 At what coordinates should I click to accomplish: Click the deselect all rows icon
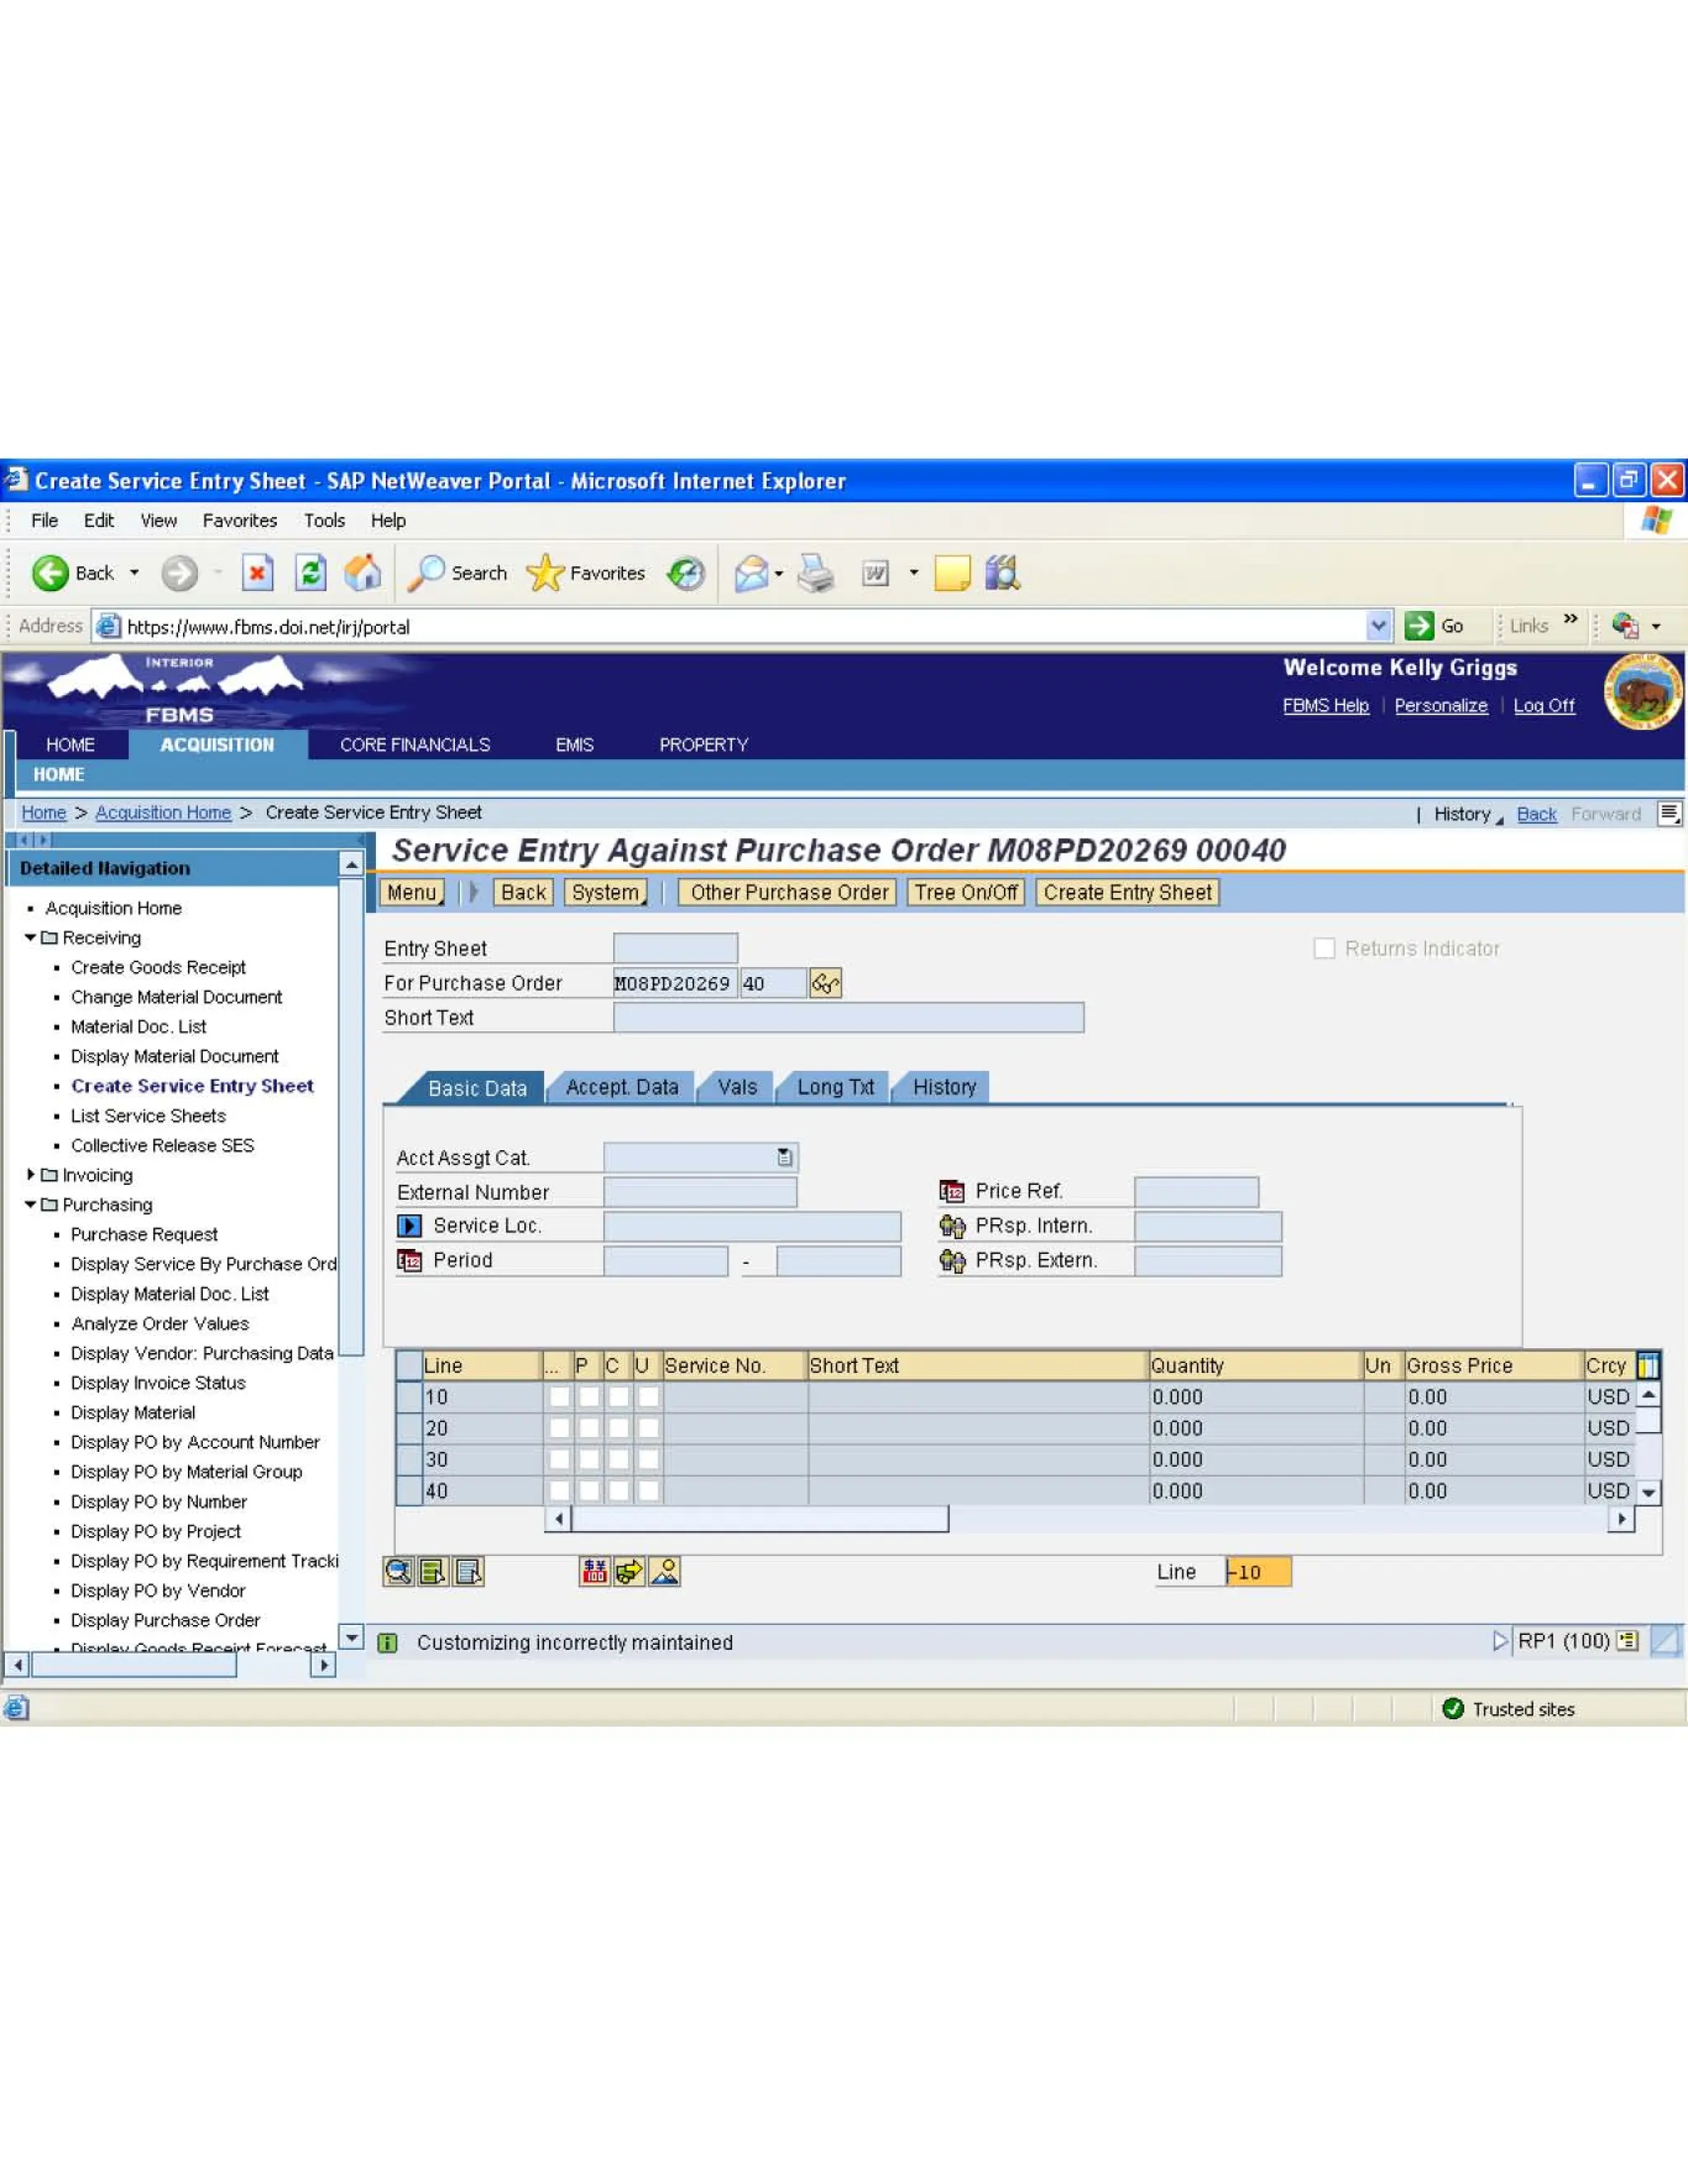coord(468,1572)
